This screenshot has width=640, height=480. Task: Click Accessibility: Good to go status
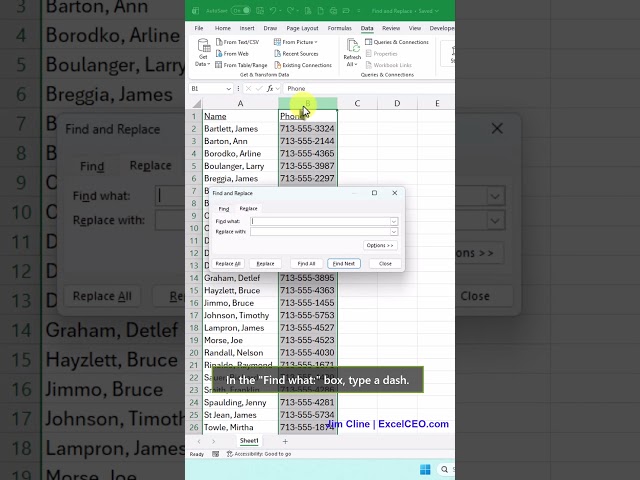coord(259,454)
